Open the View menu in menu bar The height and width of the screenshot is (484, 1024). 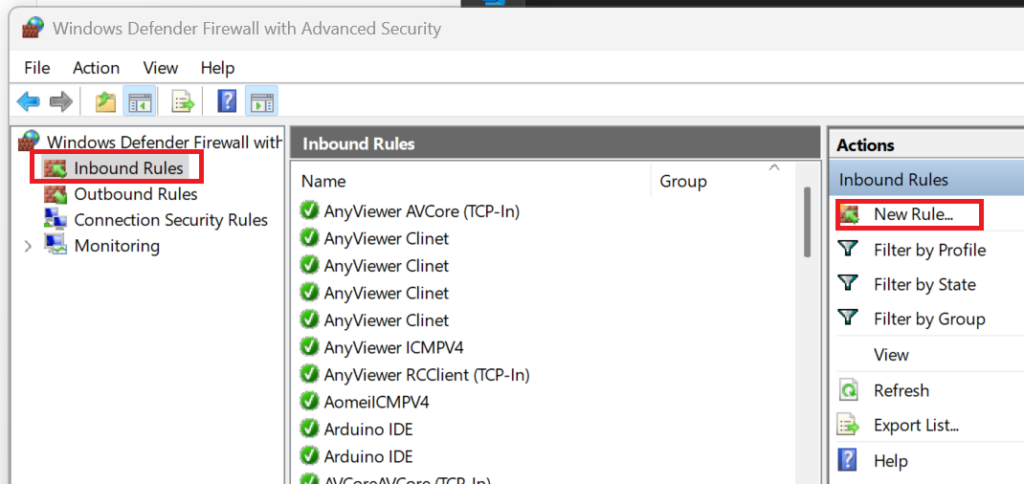160,68
